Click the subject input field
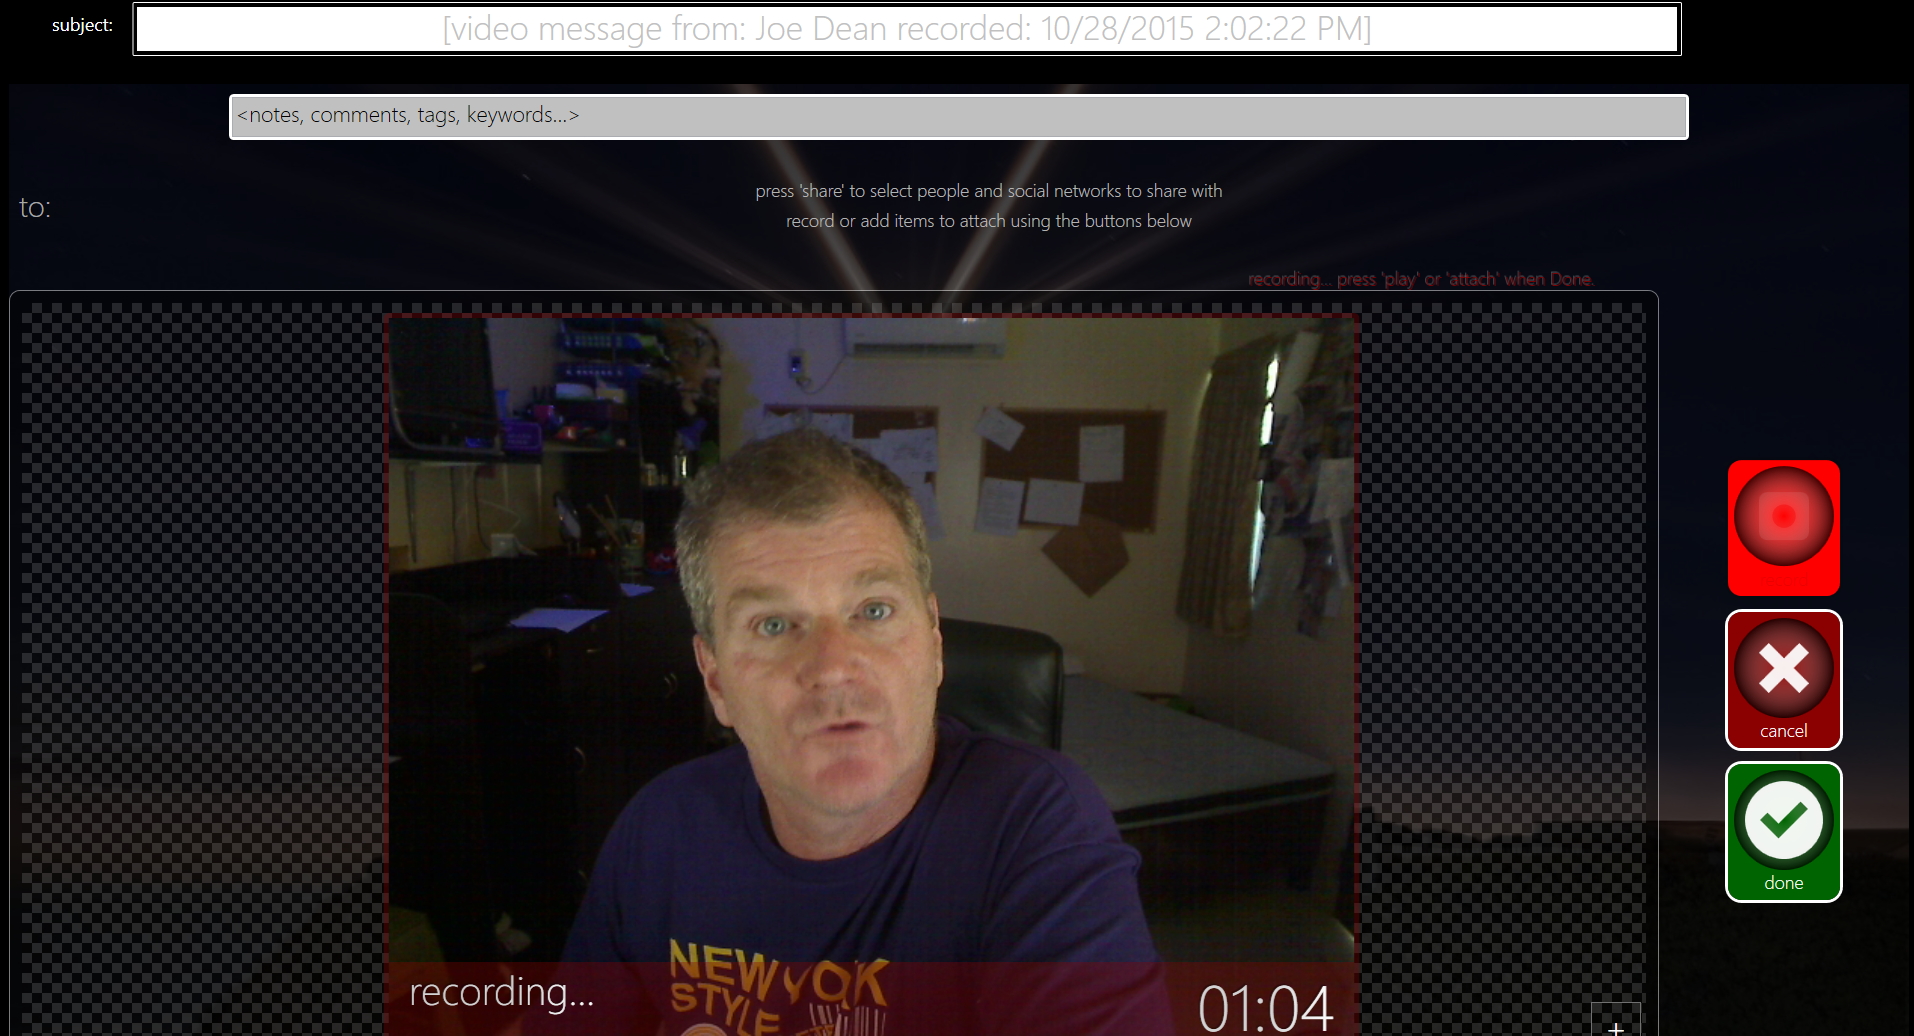The image size is (1914, 1036). tap(907, 29)
